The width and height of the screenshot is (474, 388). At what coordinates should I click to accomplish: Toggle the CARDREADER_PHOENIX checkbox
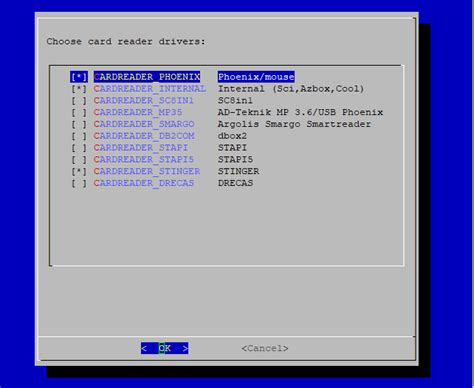[x=79, y=77]
